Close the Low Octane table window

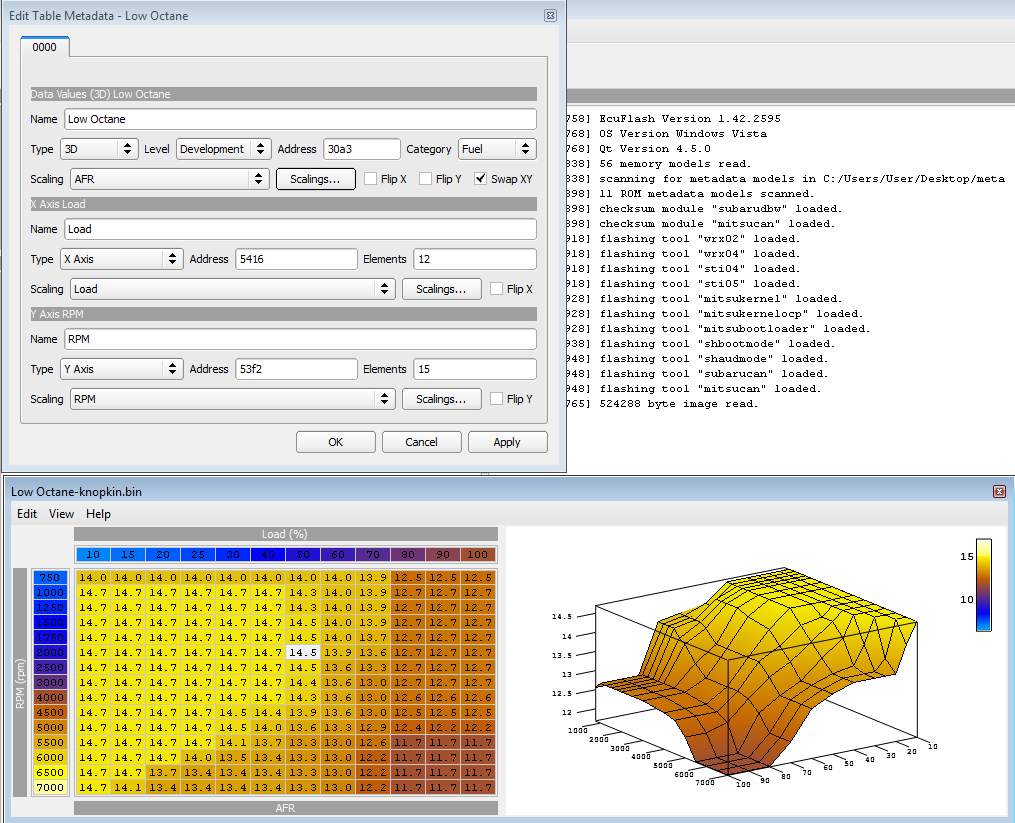[998, 492]
